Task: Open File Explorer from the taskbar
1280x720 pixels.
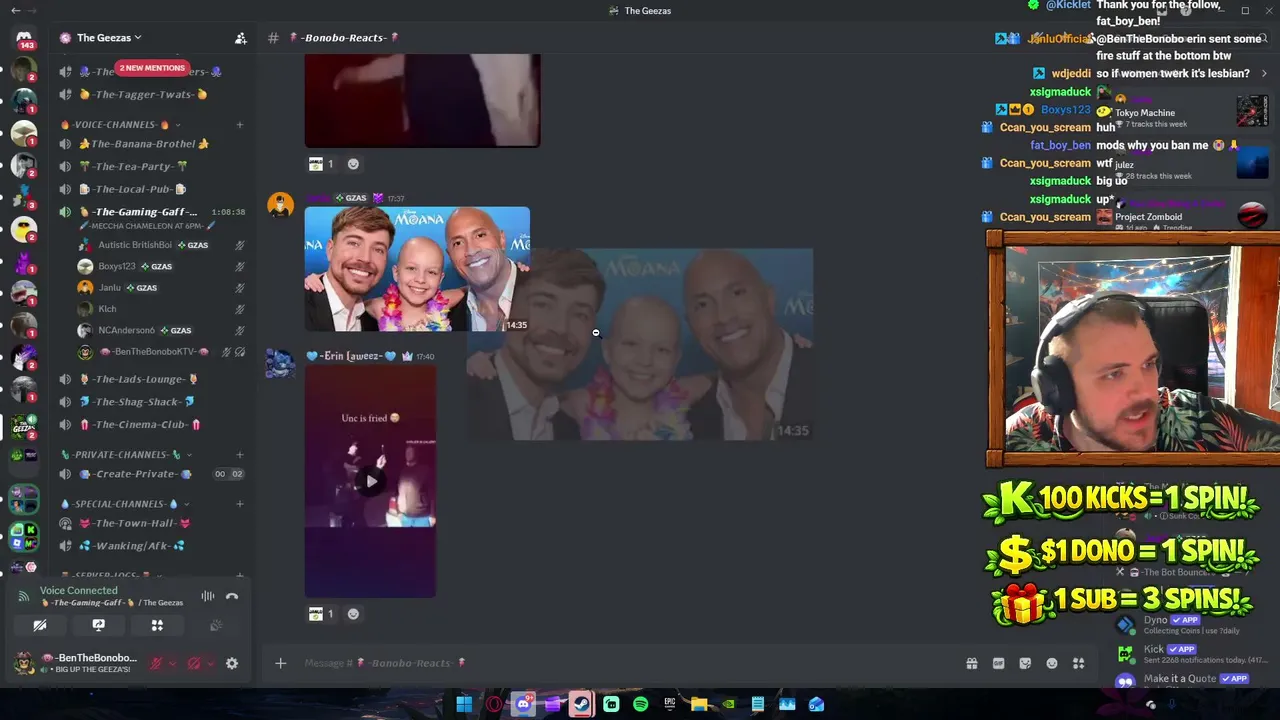Action: click(699, 705)
